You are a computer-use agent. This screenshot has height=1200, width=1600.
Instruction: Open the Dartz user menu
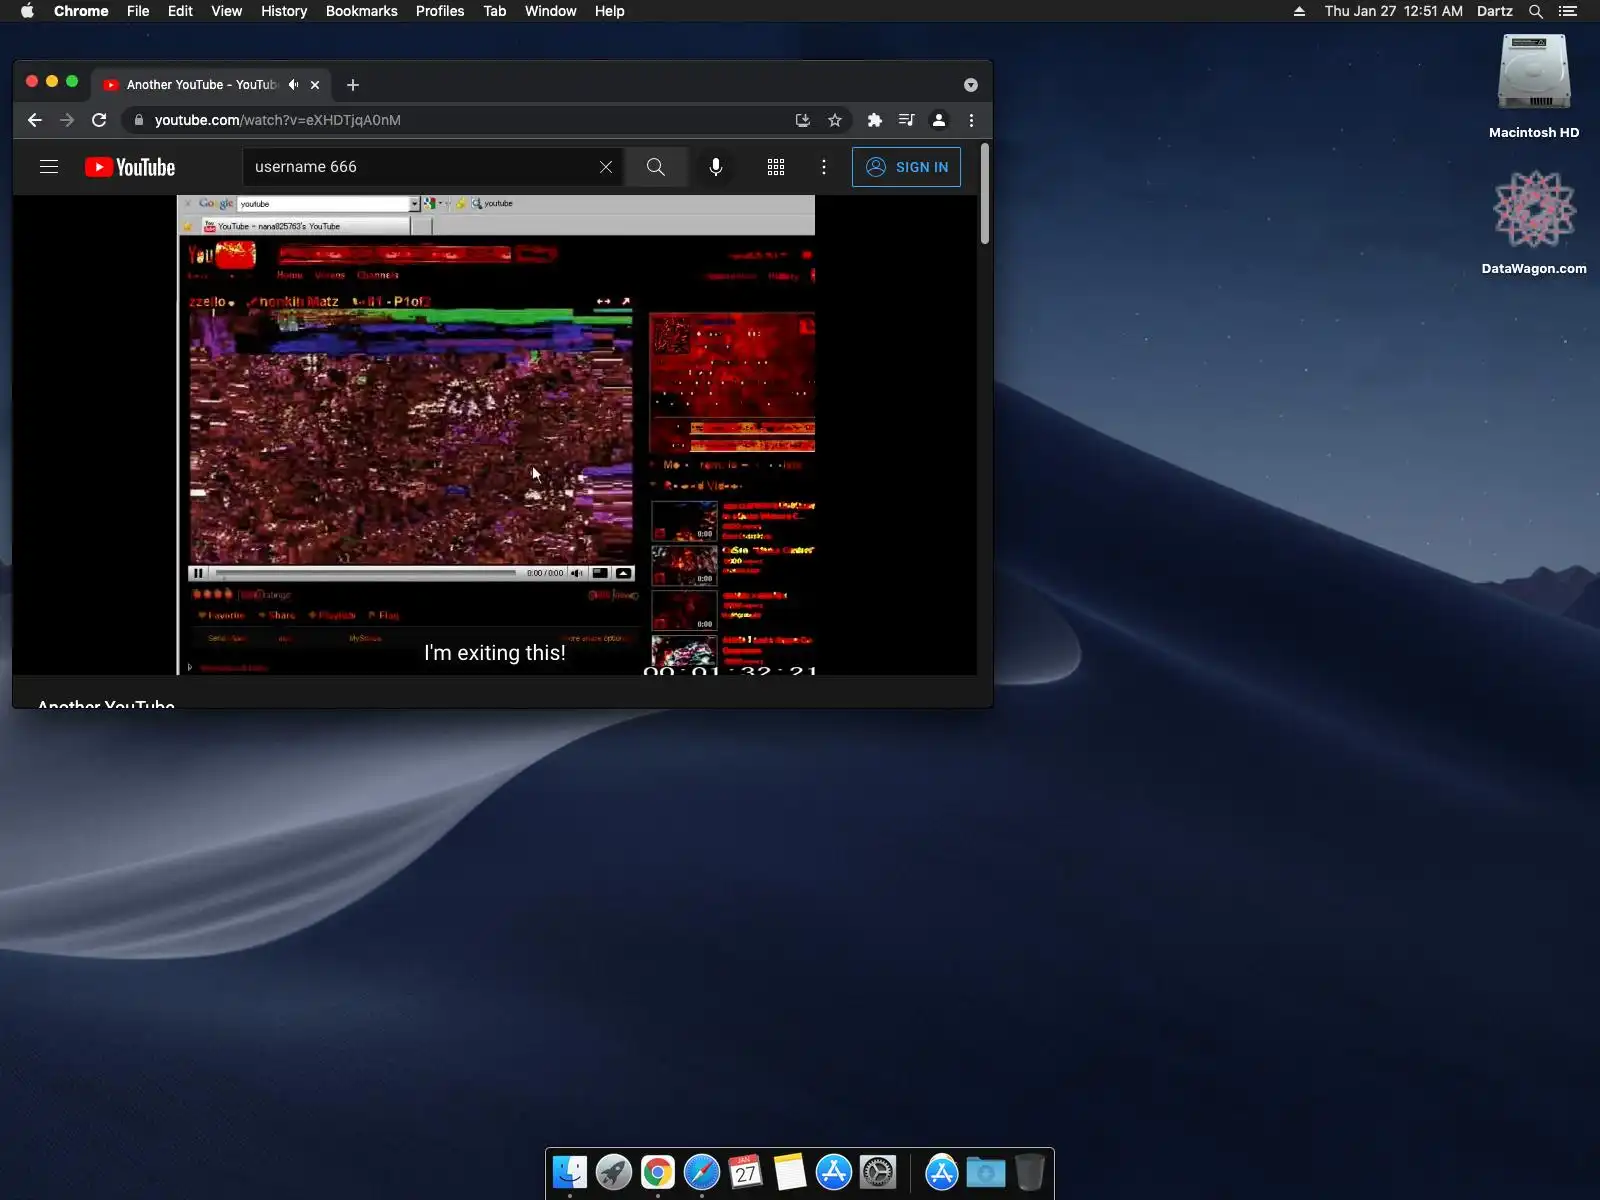[x=1495, y=11]
